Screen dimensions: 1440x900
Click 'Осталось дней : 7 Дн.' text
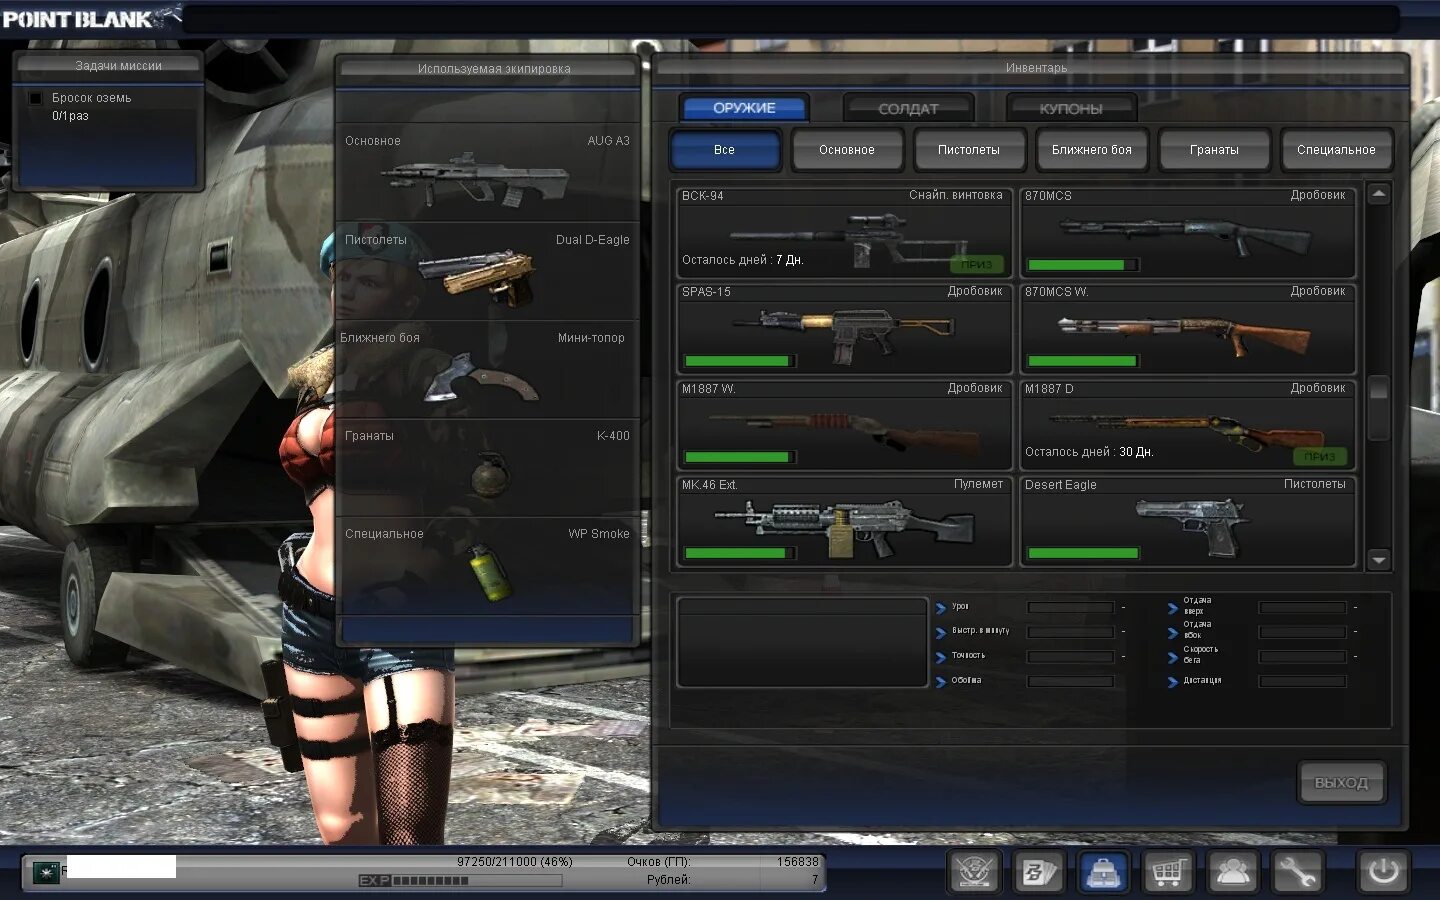[x=743, y=260]
